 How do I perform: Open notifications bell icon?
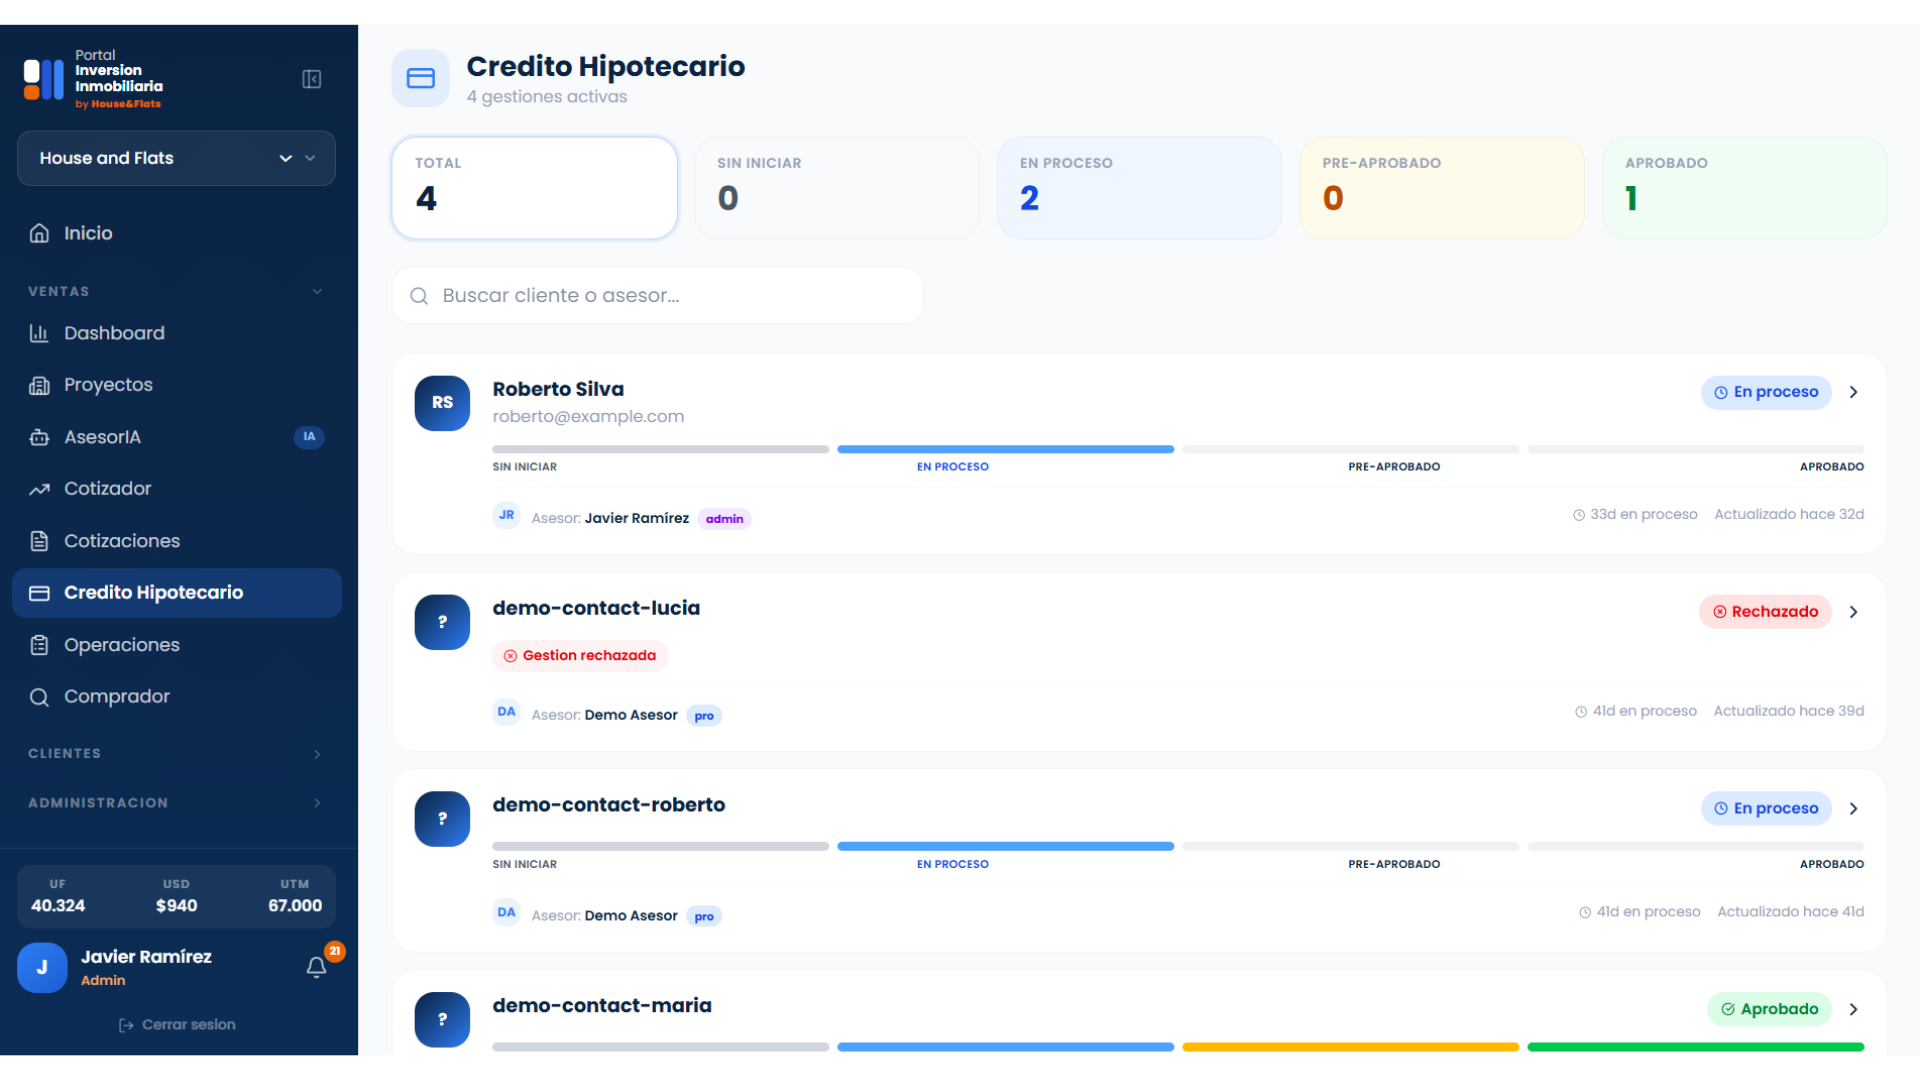[x=316, y=967]
